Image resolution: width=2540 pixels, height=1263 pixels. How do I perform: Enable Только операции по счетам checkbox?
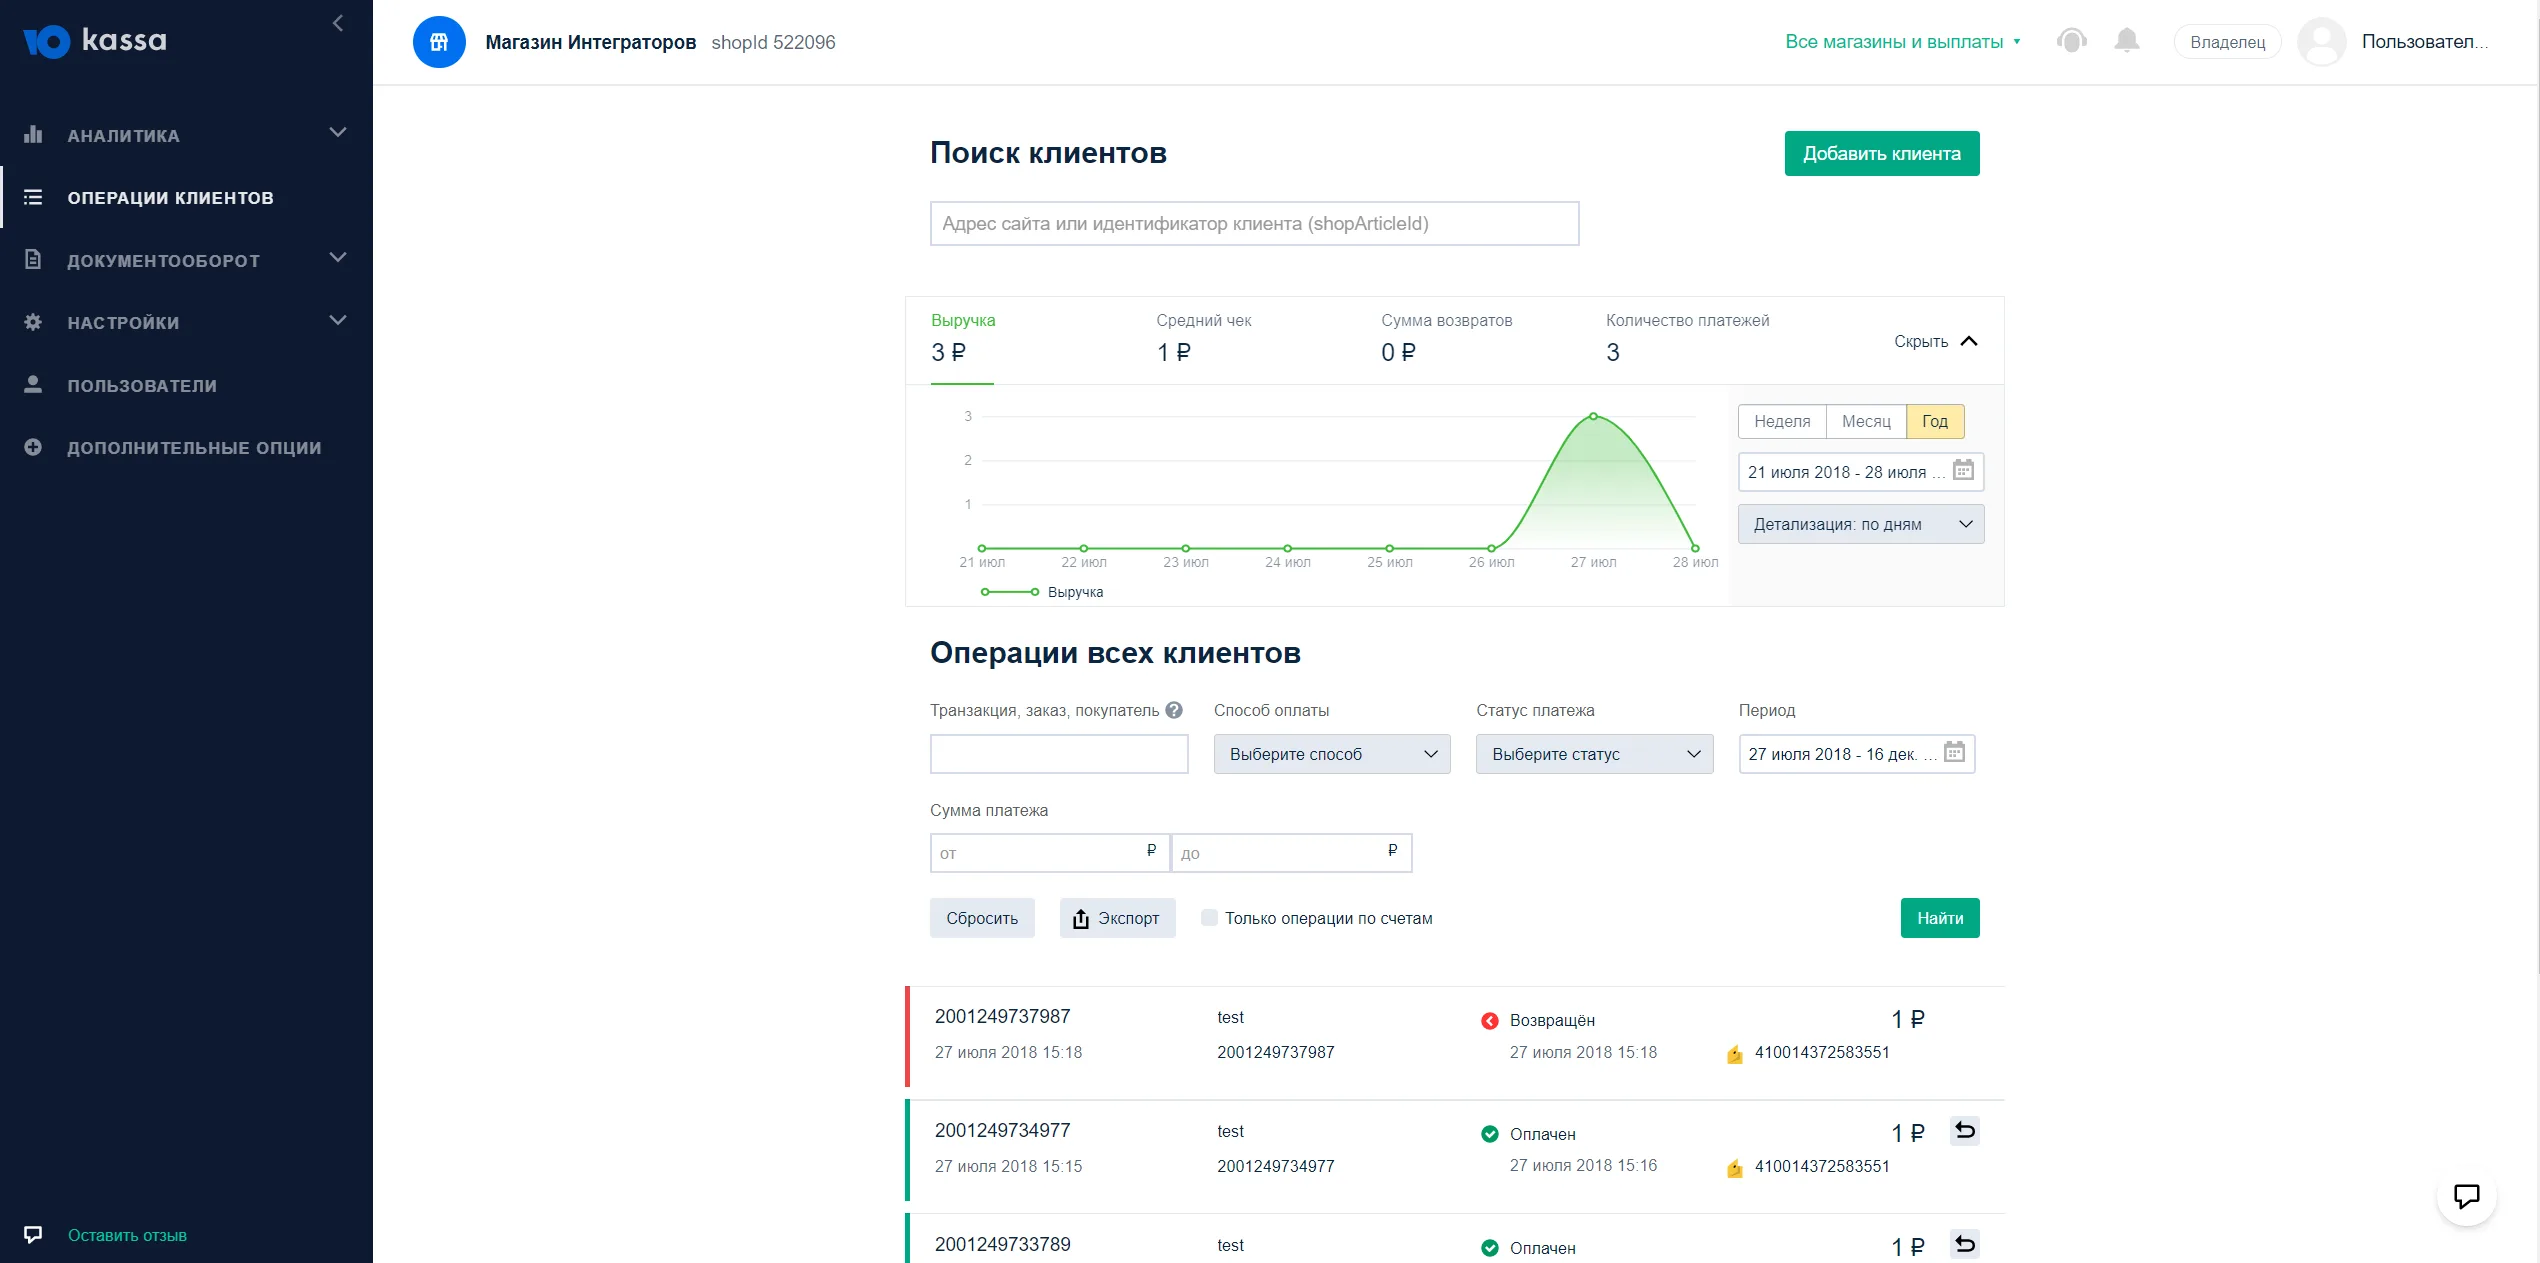point(1209,918)
